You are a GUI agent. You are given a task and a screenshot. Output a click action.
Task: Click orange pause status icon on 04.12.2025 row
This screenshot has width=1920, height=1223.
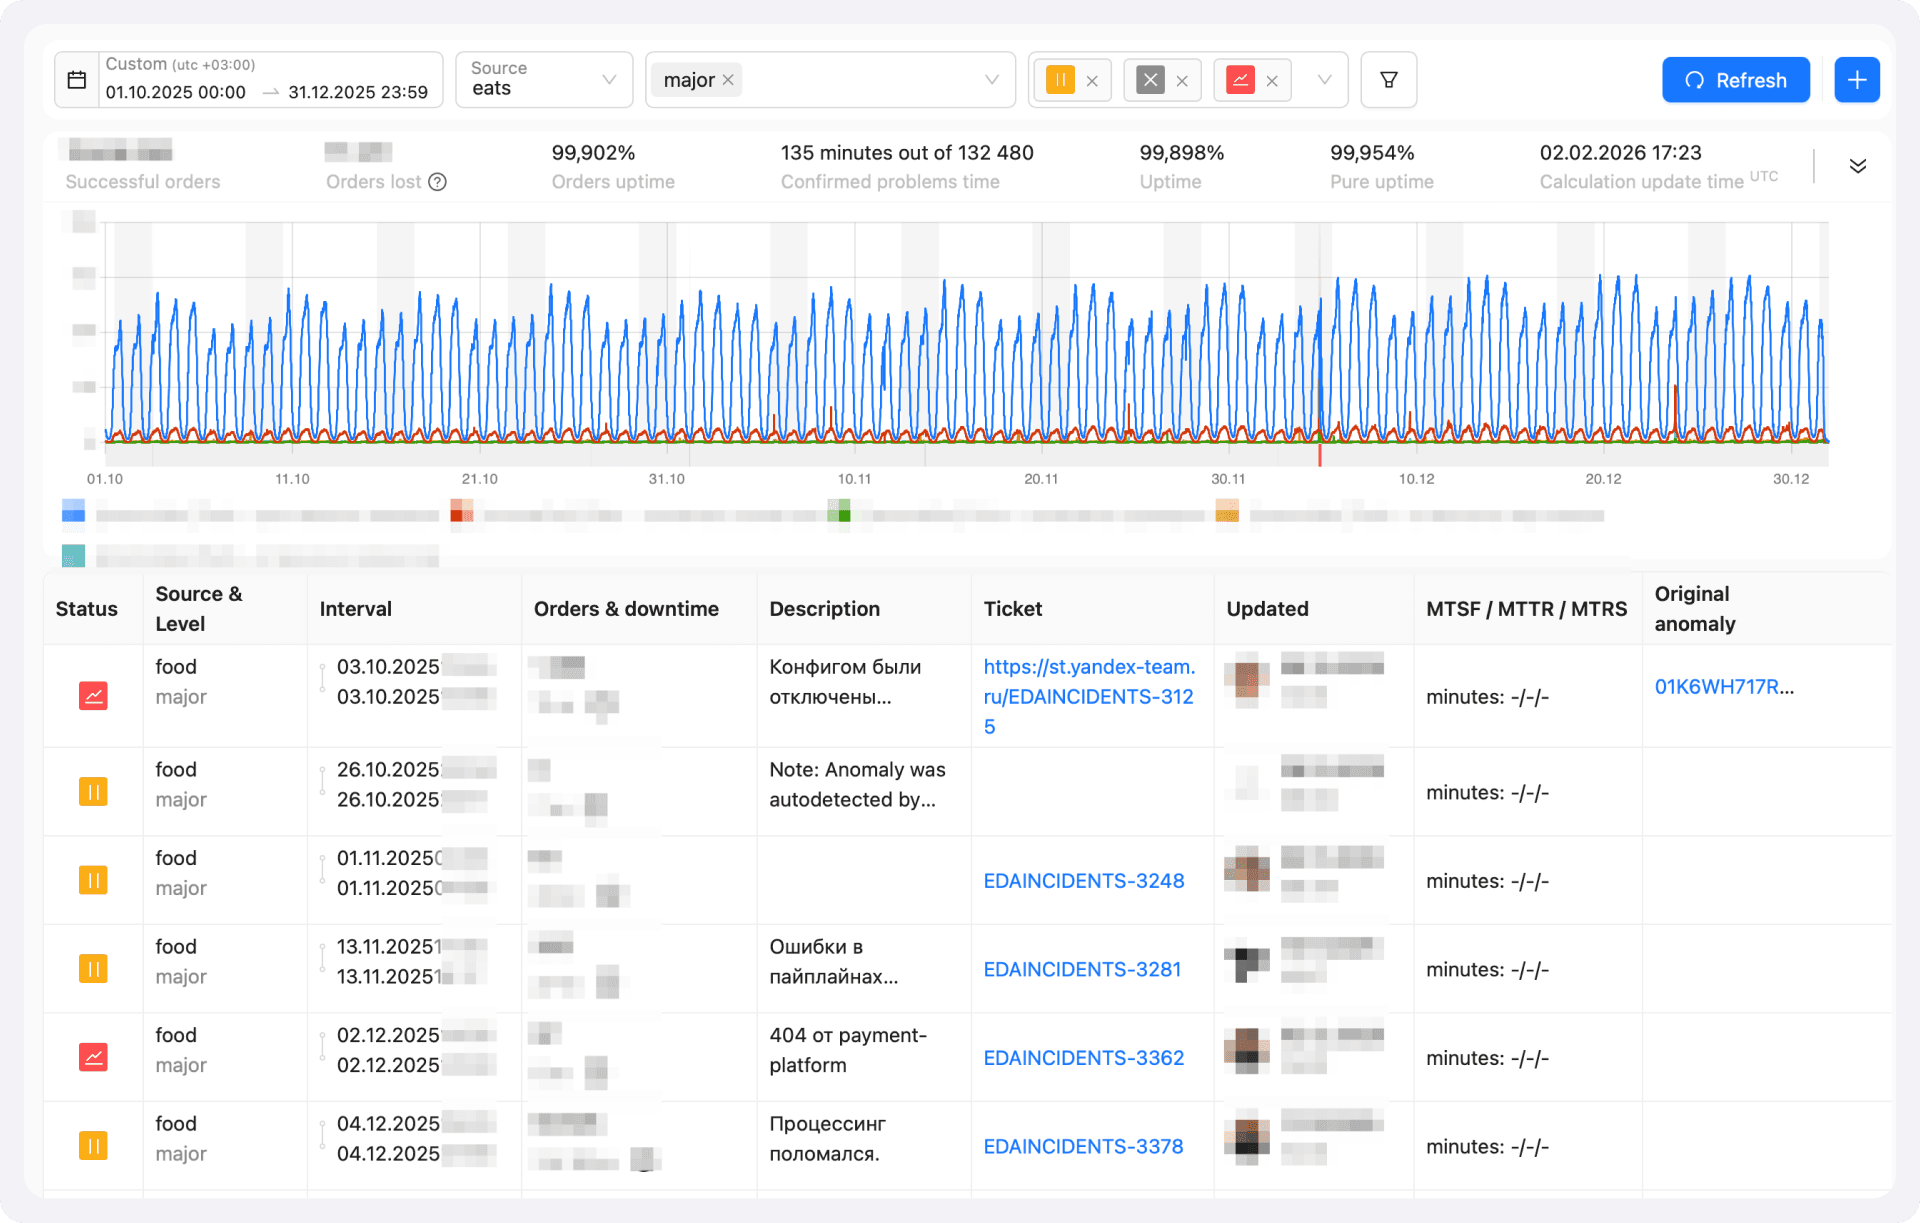pos(93,1146)
